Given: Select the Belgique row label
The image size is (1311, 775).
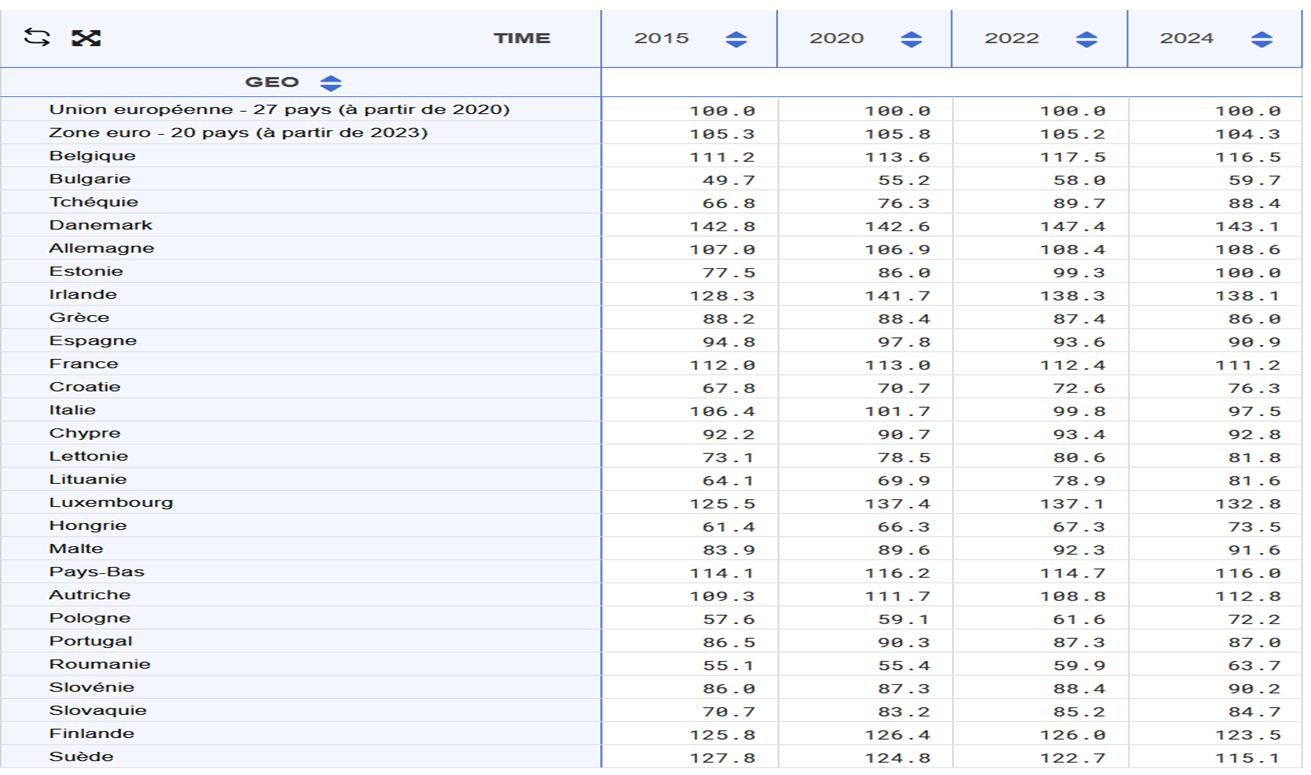Looking at the screenshot, I should coord(92,156).
